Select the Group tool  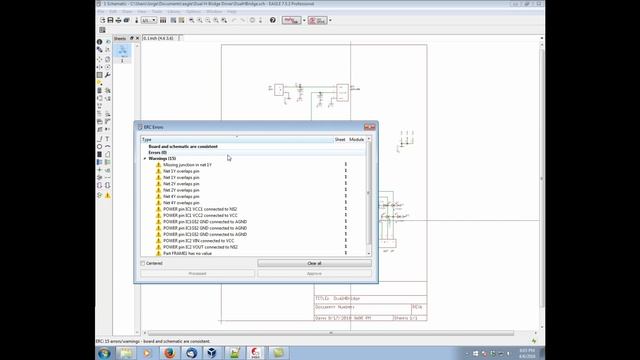(100, 75)
